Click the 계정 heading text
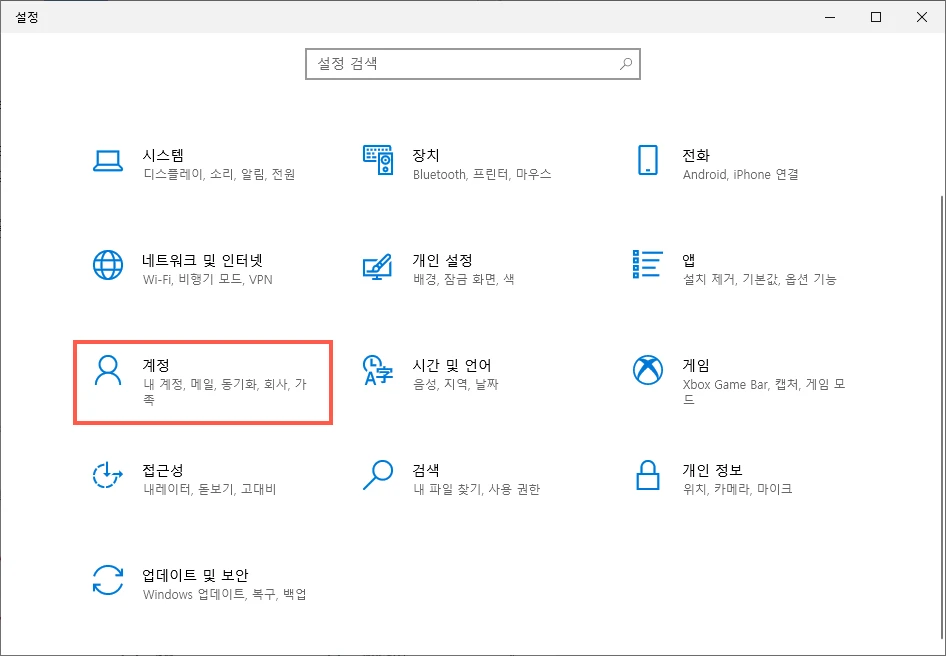 click(156, 365)
